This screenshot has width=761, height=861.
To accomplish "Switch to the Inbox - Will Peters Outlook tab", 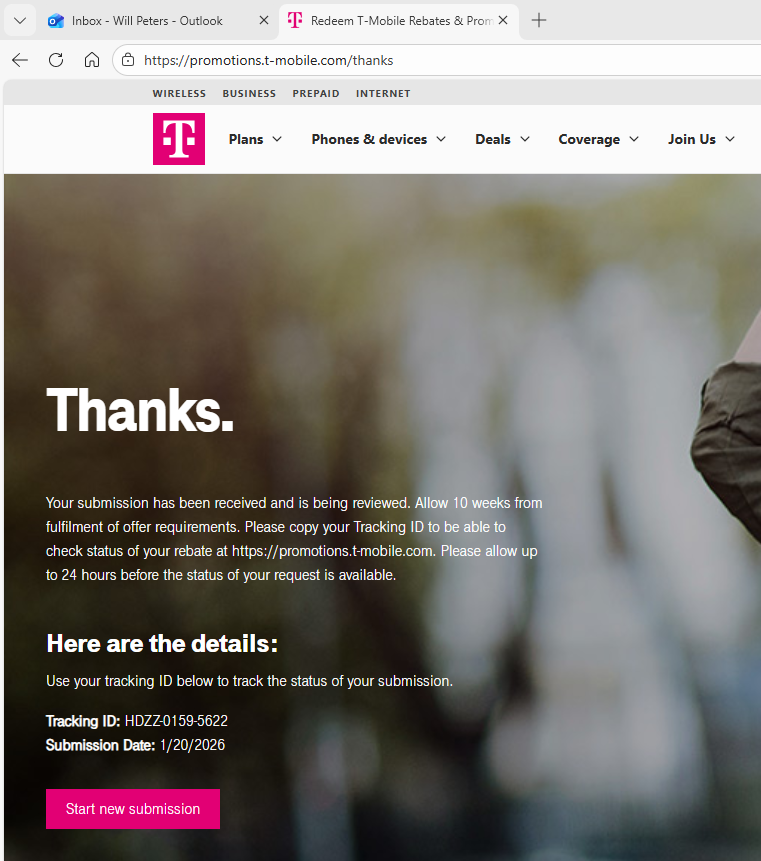I will [x=147, y=20].
